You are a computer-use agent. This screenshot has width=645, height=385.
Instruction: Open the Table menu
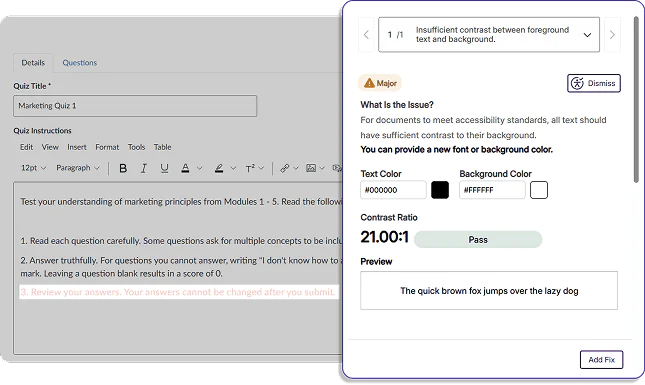click(x=162, y=147)
